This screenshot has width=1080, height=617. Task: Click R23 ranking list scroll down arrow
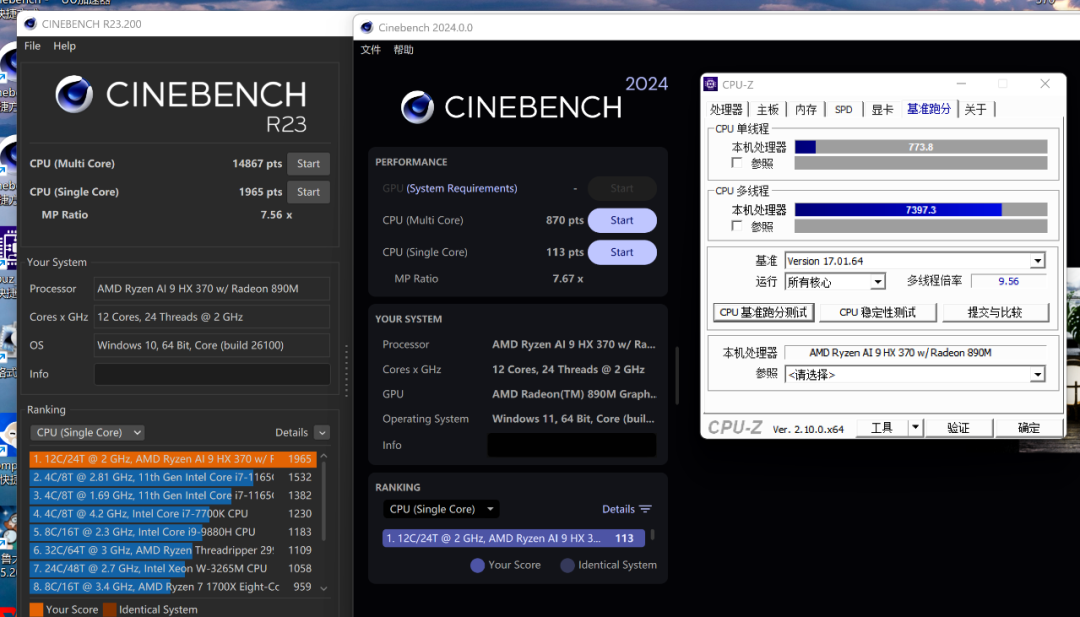(324, 588)
